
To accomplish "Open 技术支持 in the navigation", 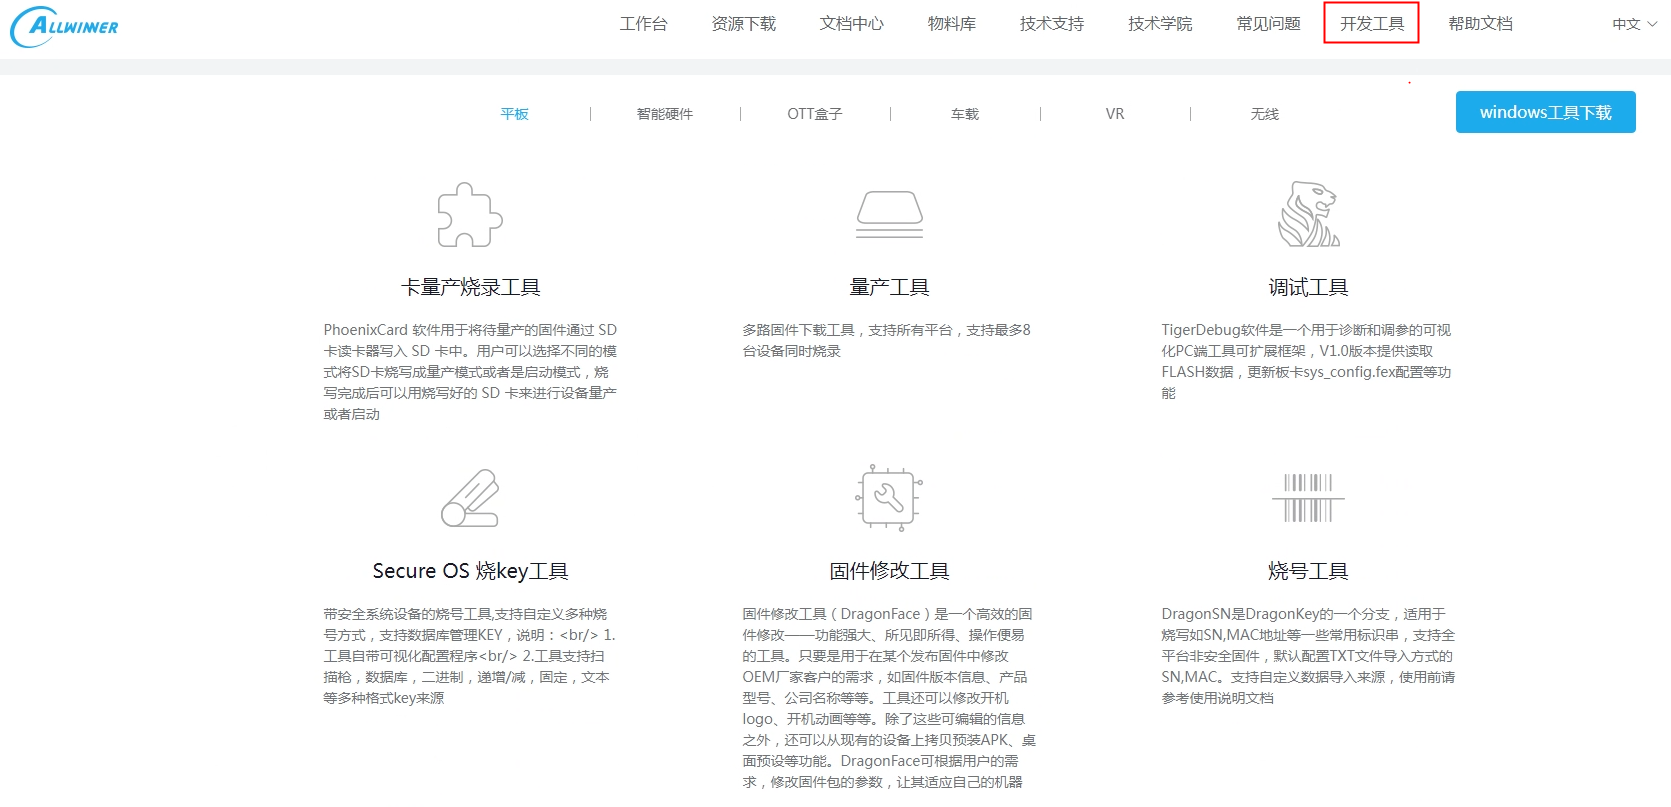I will (1051, 23).
